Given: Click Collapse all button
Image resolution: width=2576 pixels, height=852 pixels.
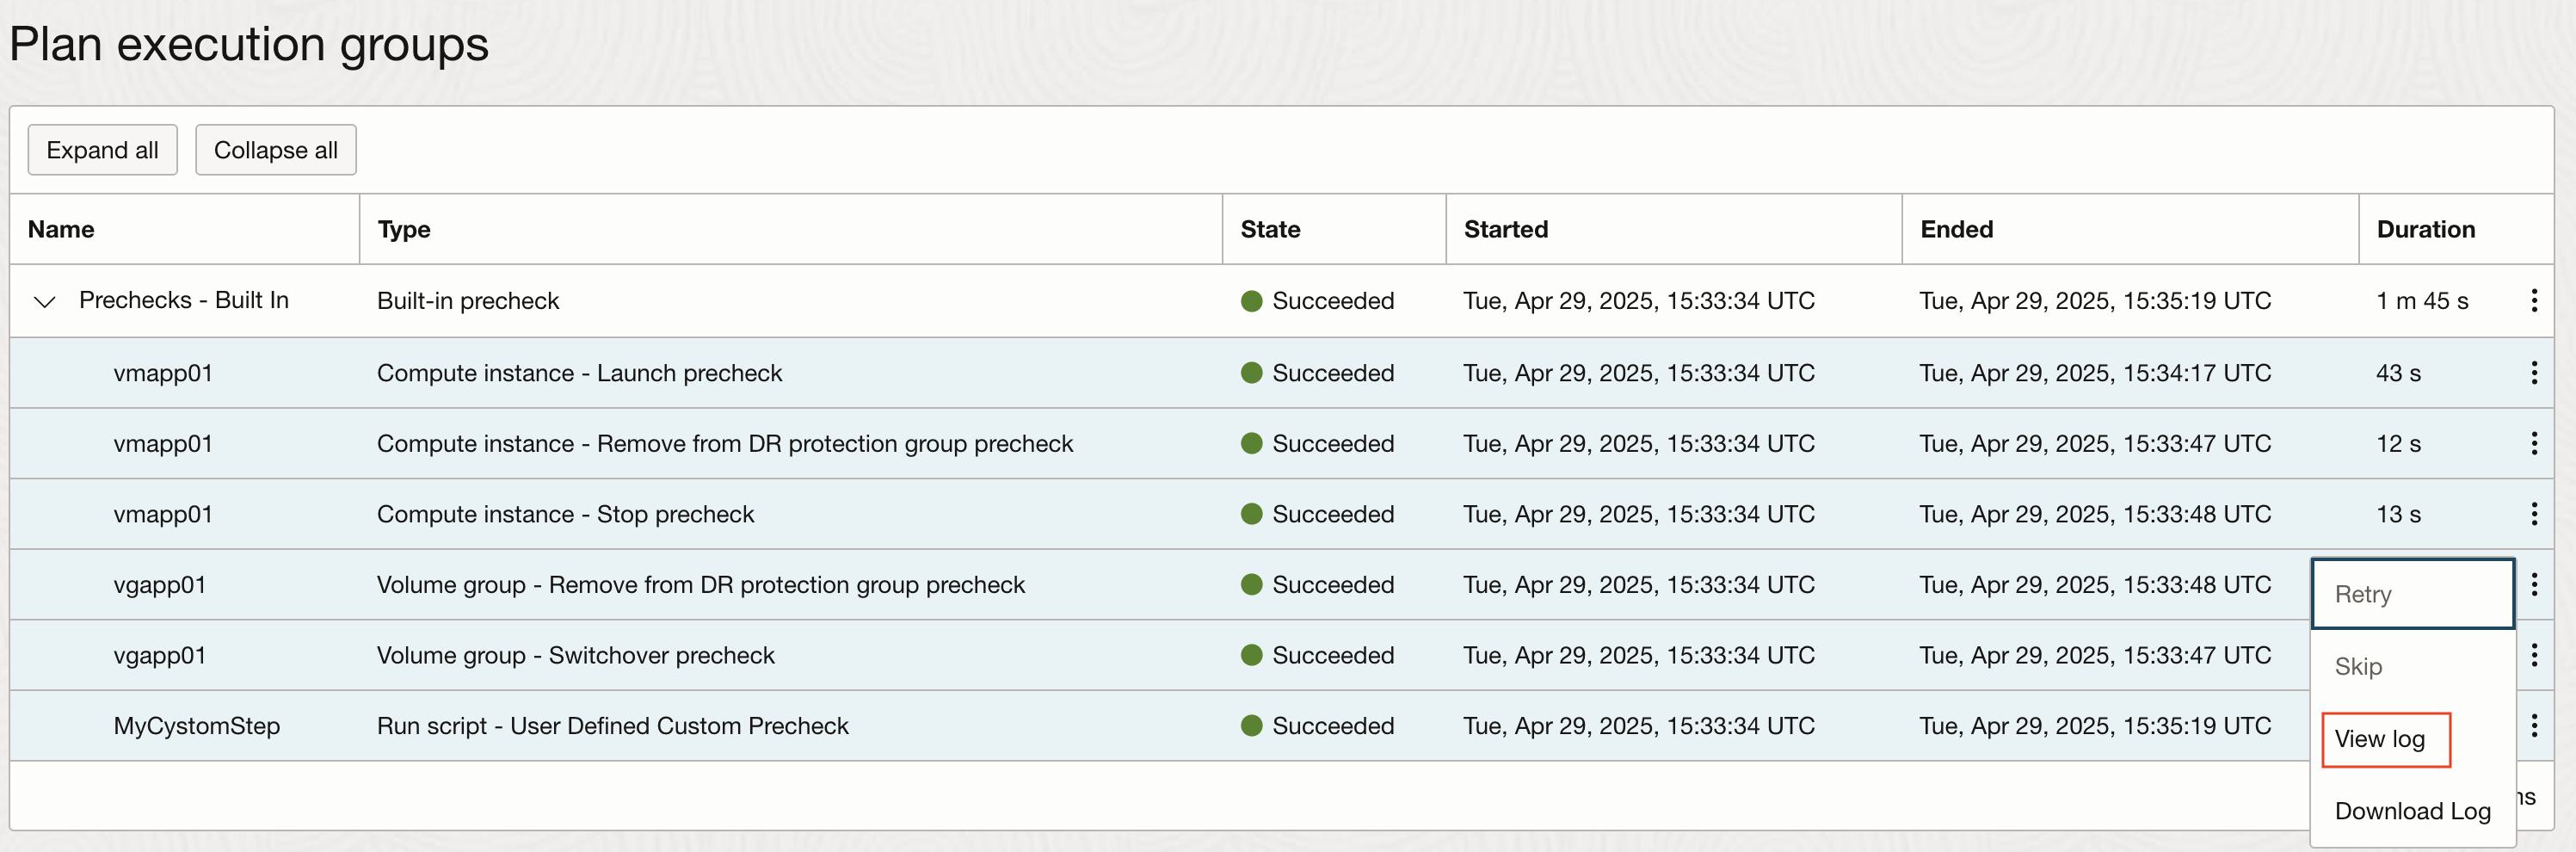Looking at the screenshot, I should pyautogui.click(x=275, y=149).
